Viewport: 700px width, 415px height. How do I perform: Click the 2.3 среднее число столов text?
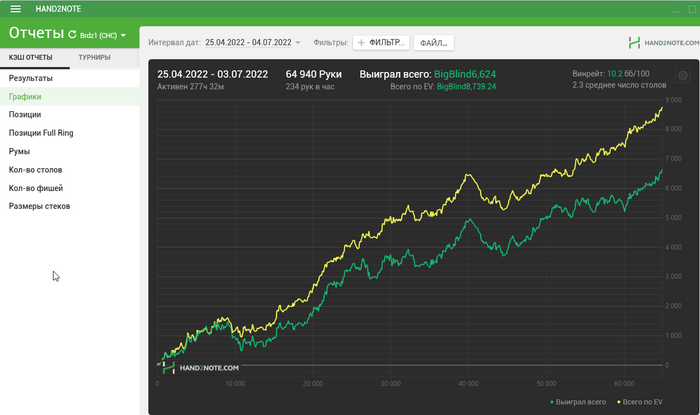coord(619,85)
